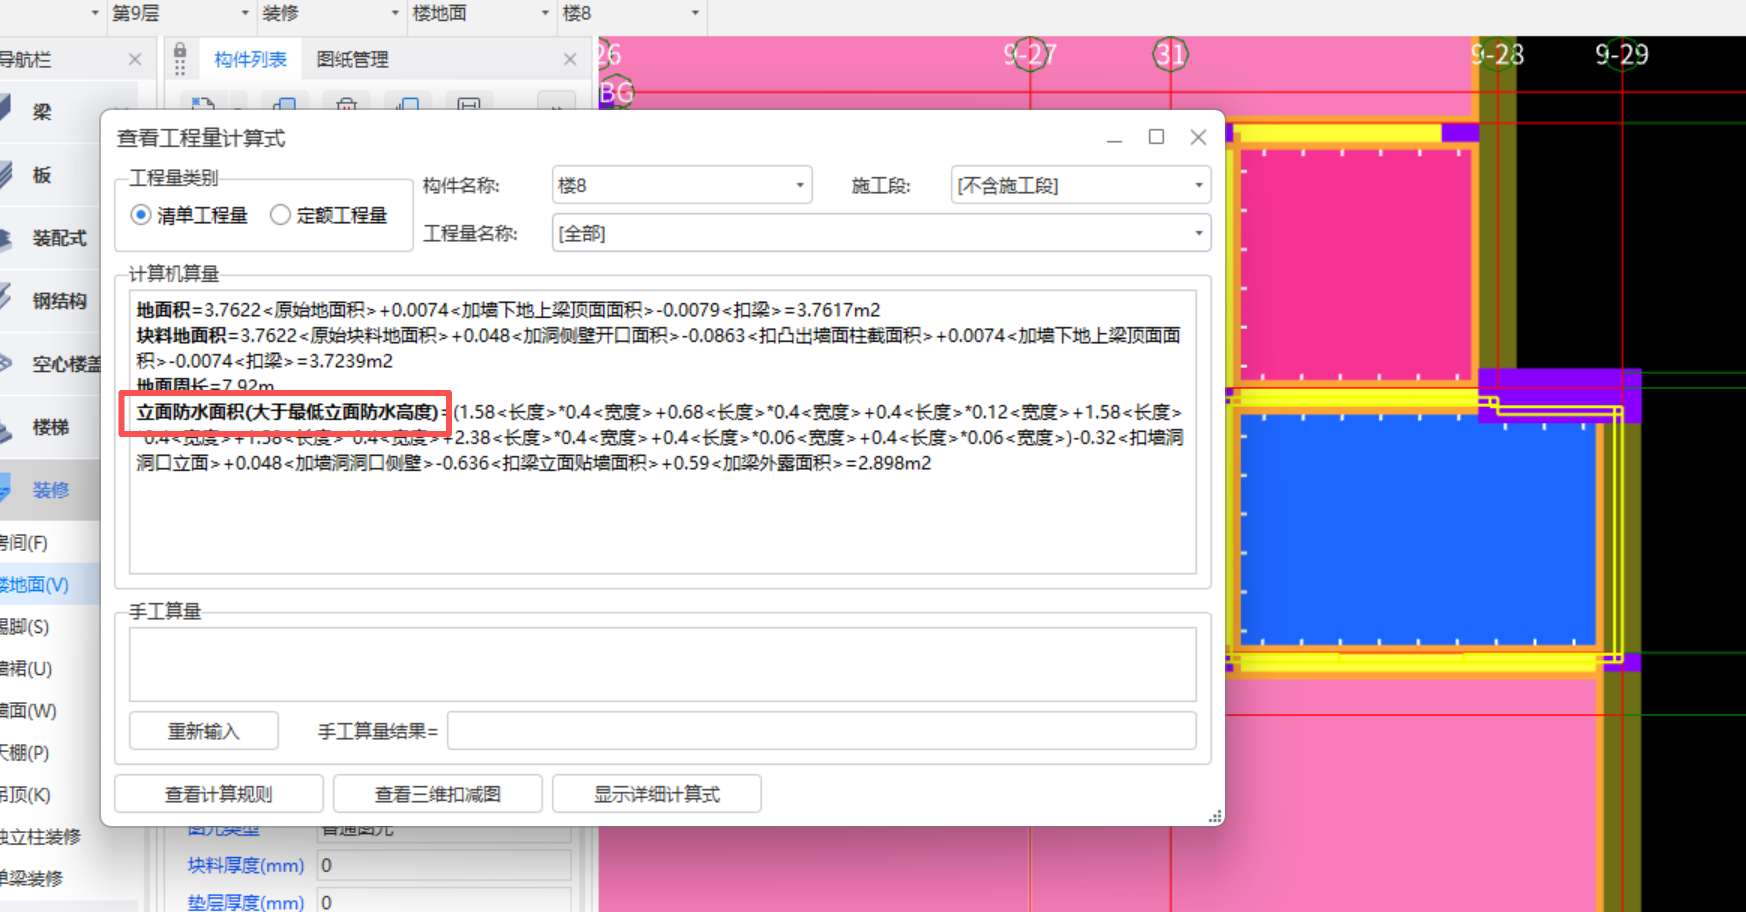1746x912 pixels.
Task: Select the blue floor region in the drawing
Action: (x=1417, y=528)
